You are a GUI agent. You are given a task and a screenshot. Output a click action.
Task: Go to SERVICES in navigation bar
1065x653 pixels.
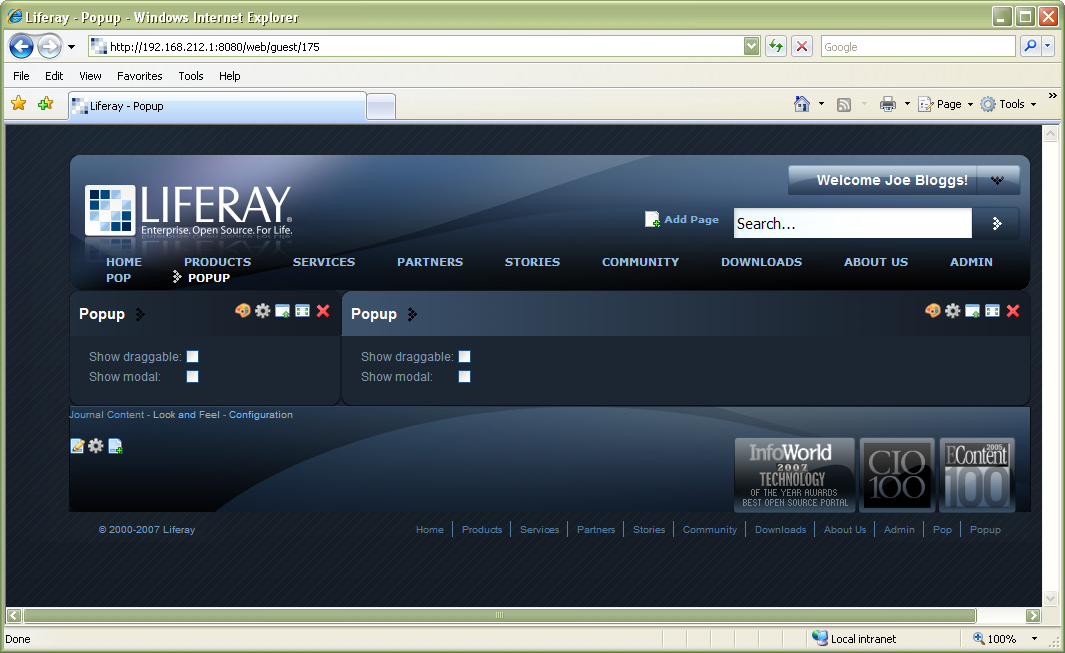click(324, 262)
